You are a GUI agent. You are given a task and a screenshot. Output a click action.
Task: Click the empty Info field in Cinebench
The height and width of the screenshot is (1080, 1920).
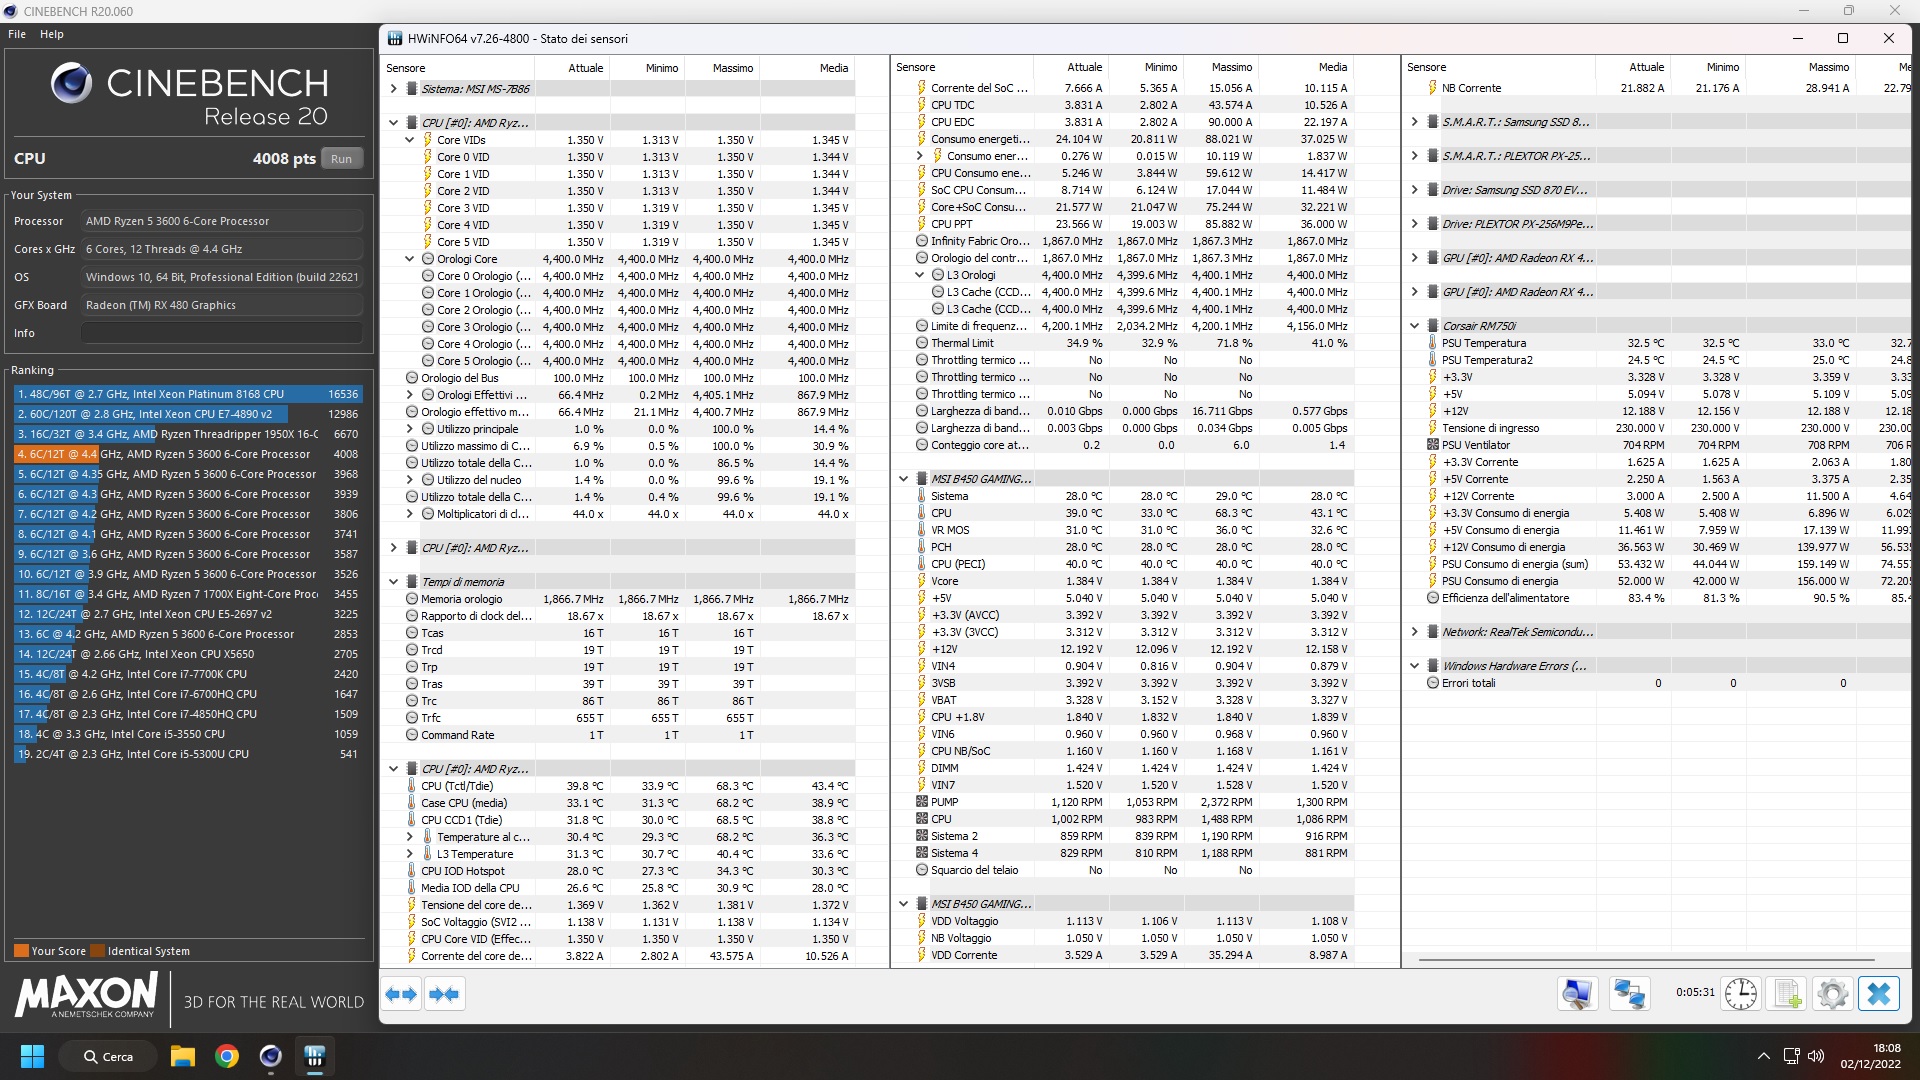coord(222,333)
